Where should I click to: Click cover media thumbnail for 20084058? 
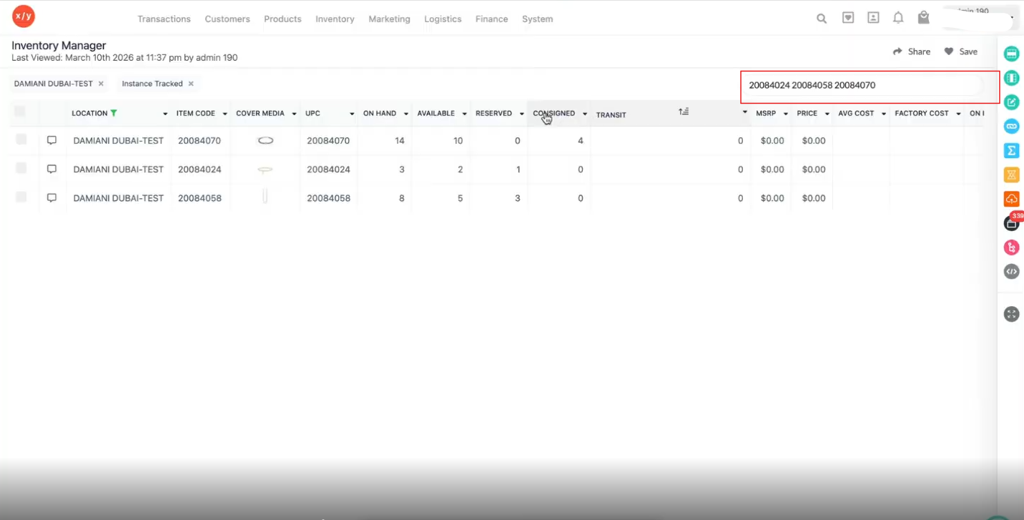[264, 197]
